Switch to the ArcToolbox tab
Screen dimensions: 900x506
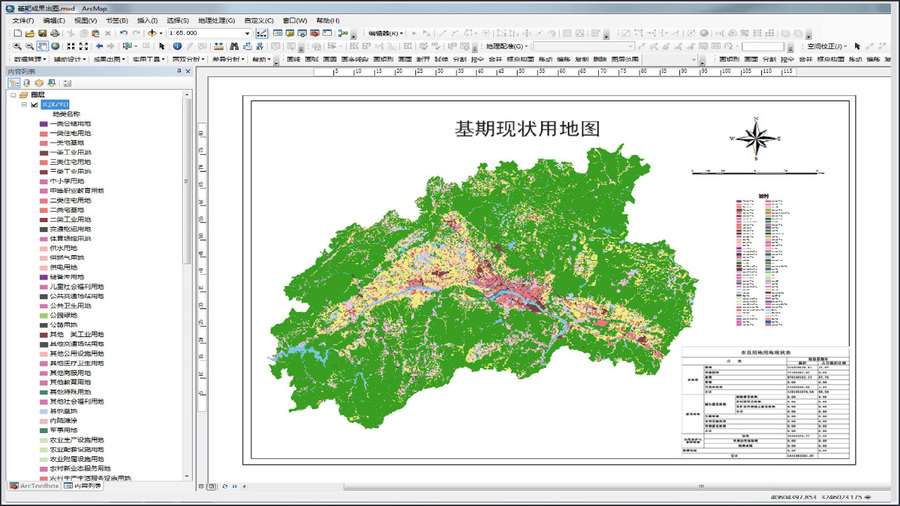pos(34,486)
